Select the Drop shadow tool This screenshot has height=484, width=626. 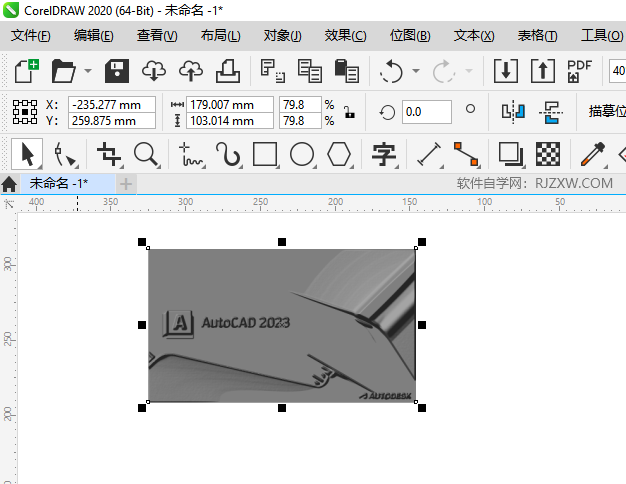click(x=511, y=154)
